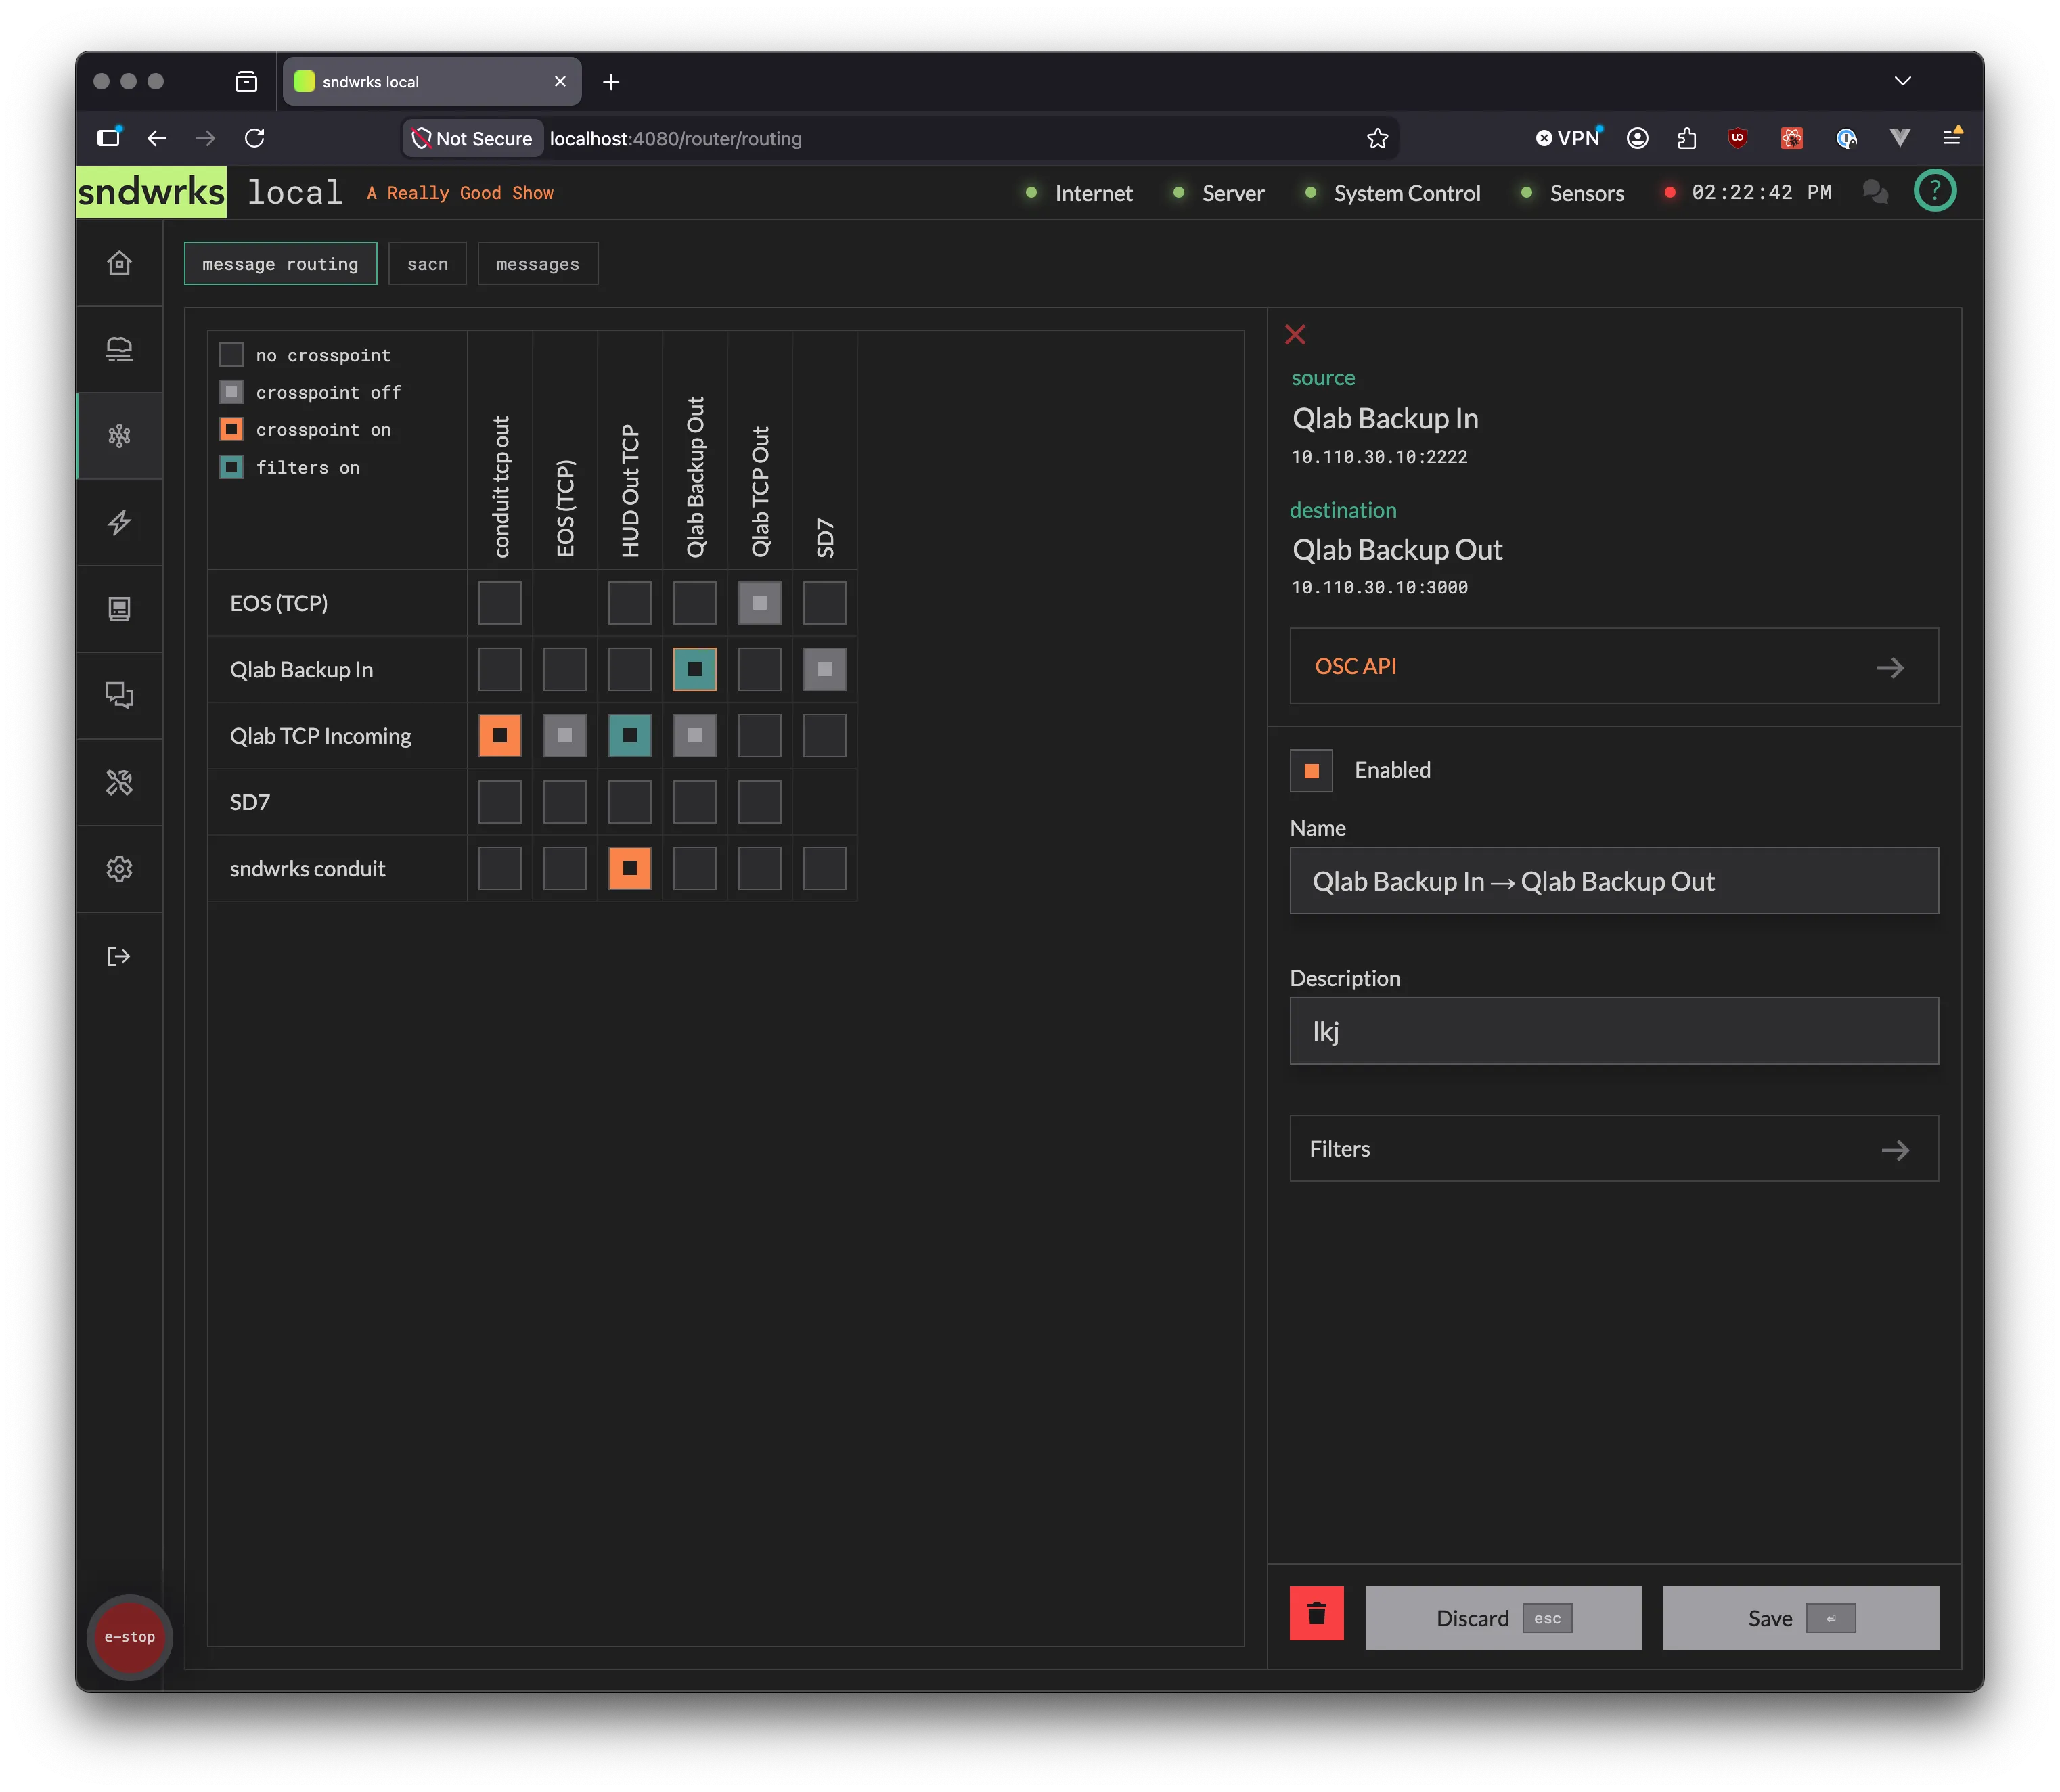Screen dimensions: 2060x1792
Task: Bookmark page with star icon
Action: pos(1377,138)
